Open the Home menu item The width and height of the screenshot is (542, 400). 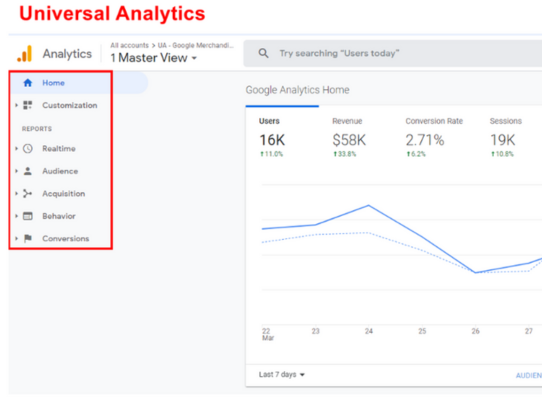pos(79,83)
